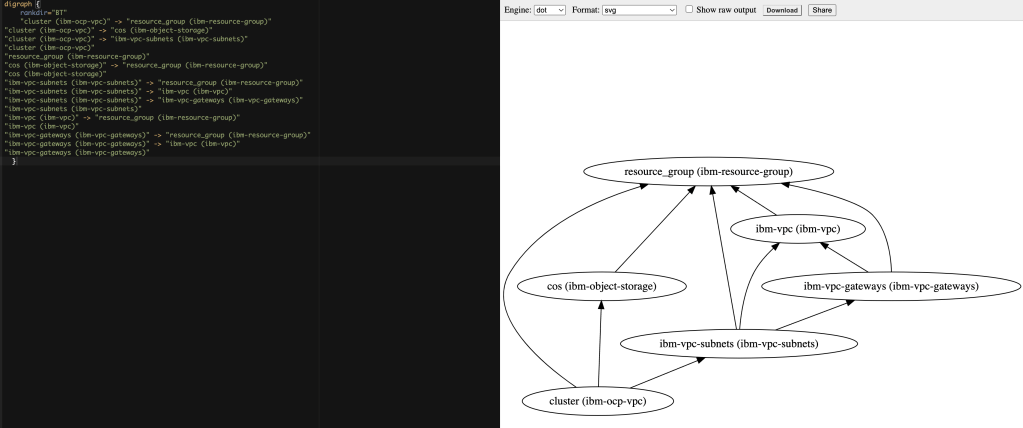
Task: Click the cos to resource_group edge code line
Action: [x=130, y=64]
